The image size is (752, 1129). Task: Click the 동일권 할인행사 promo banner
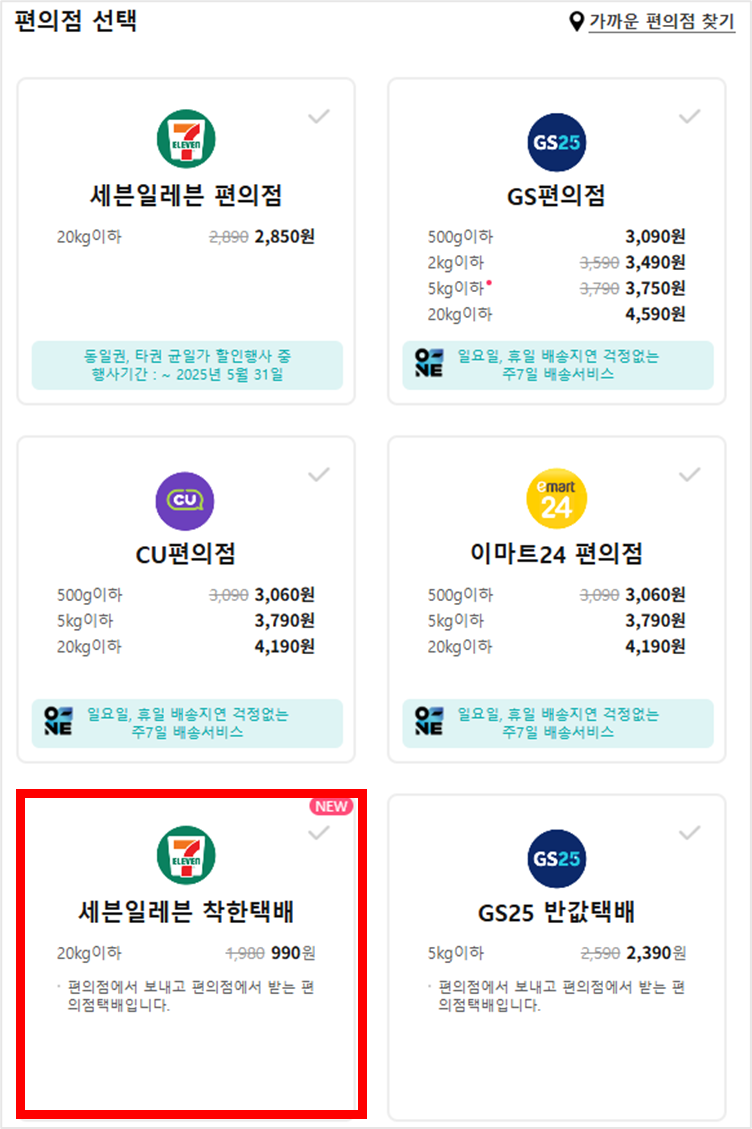186,365
